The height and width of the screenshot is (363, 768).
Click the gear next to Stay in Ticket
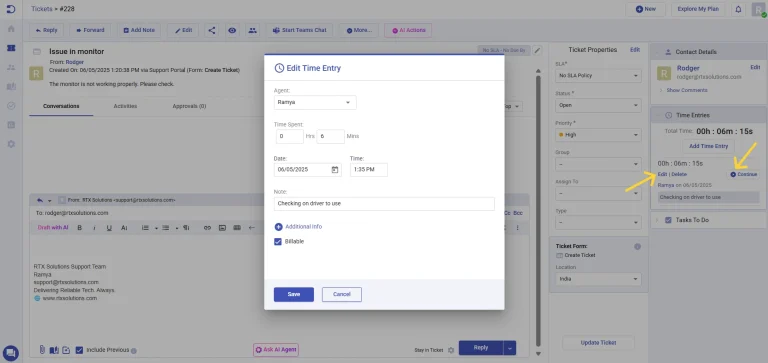451,350
